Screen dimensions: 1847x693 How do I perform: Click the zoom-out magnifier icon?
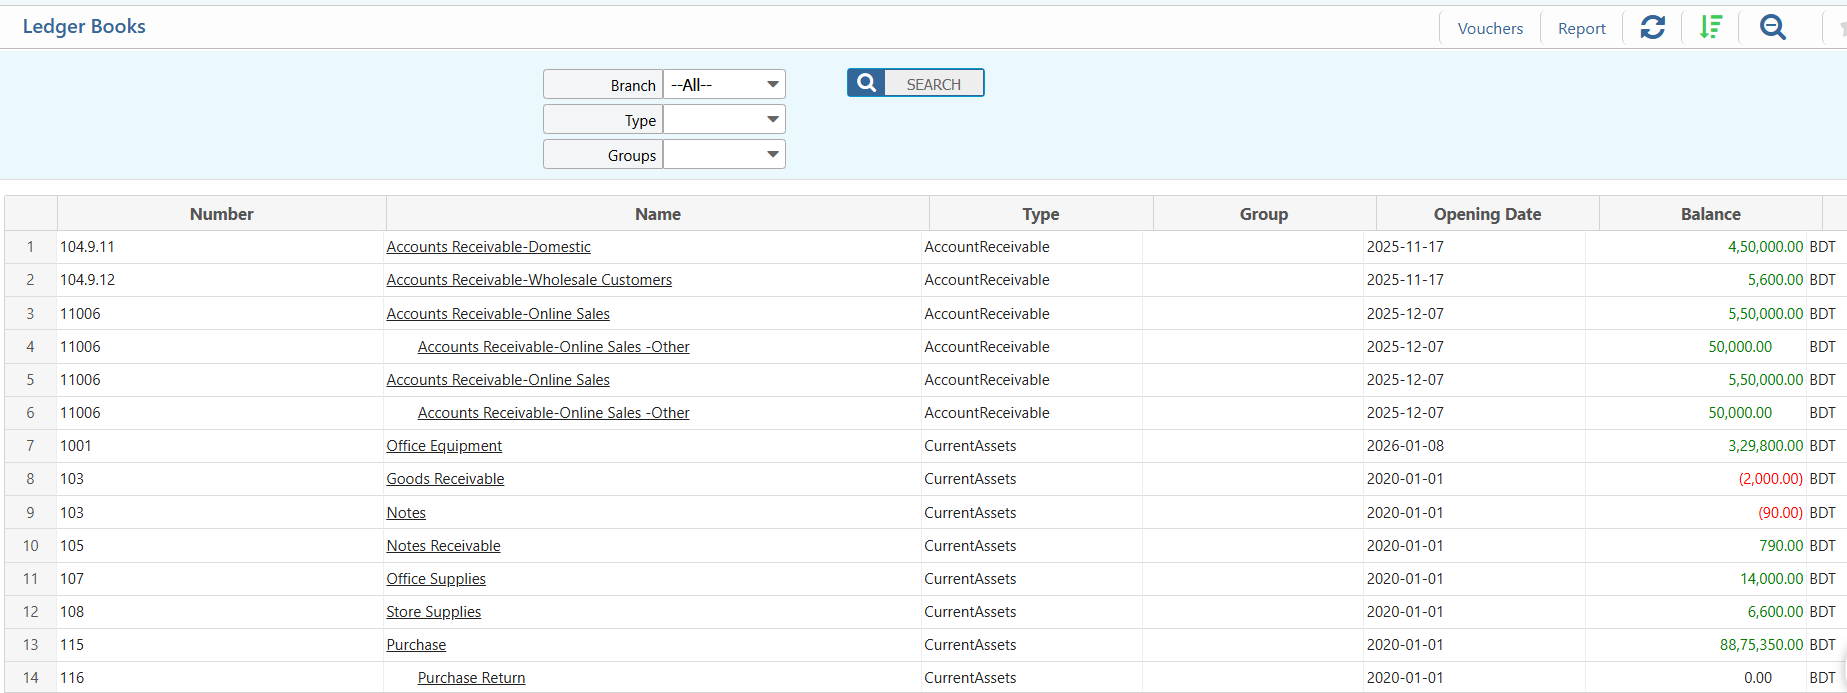[1772, 28]
